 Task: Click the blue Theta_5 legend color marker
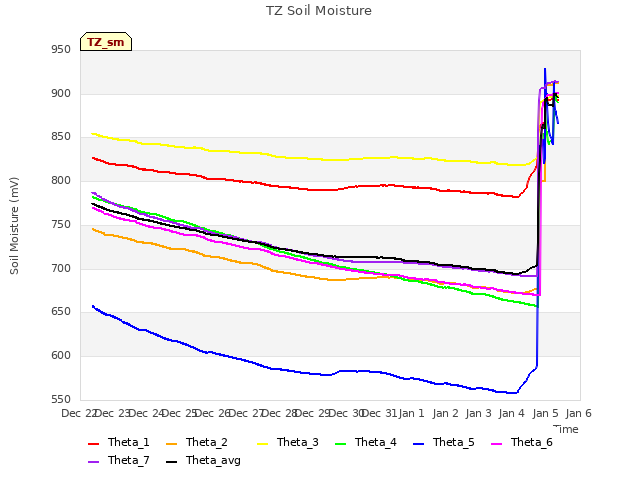click(x=418, y=444)
